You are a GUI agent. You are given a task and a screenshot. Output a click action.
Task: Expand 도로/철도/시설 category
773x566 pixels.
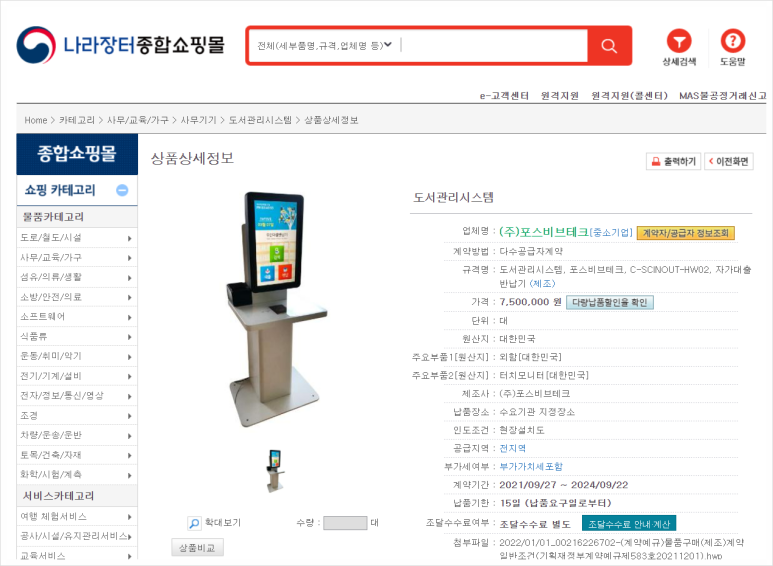pyautogui.click(x=77, y=238)
